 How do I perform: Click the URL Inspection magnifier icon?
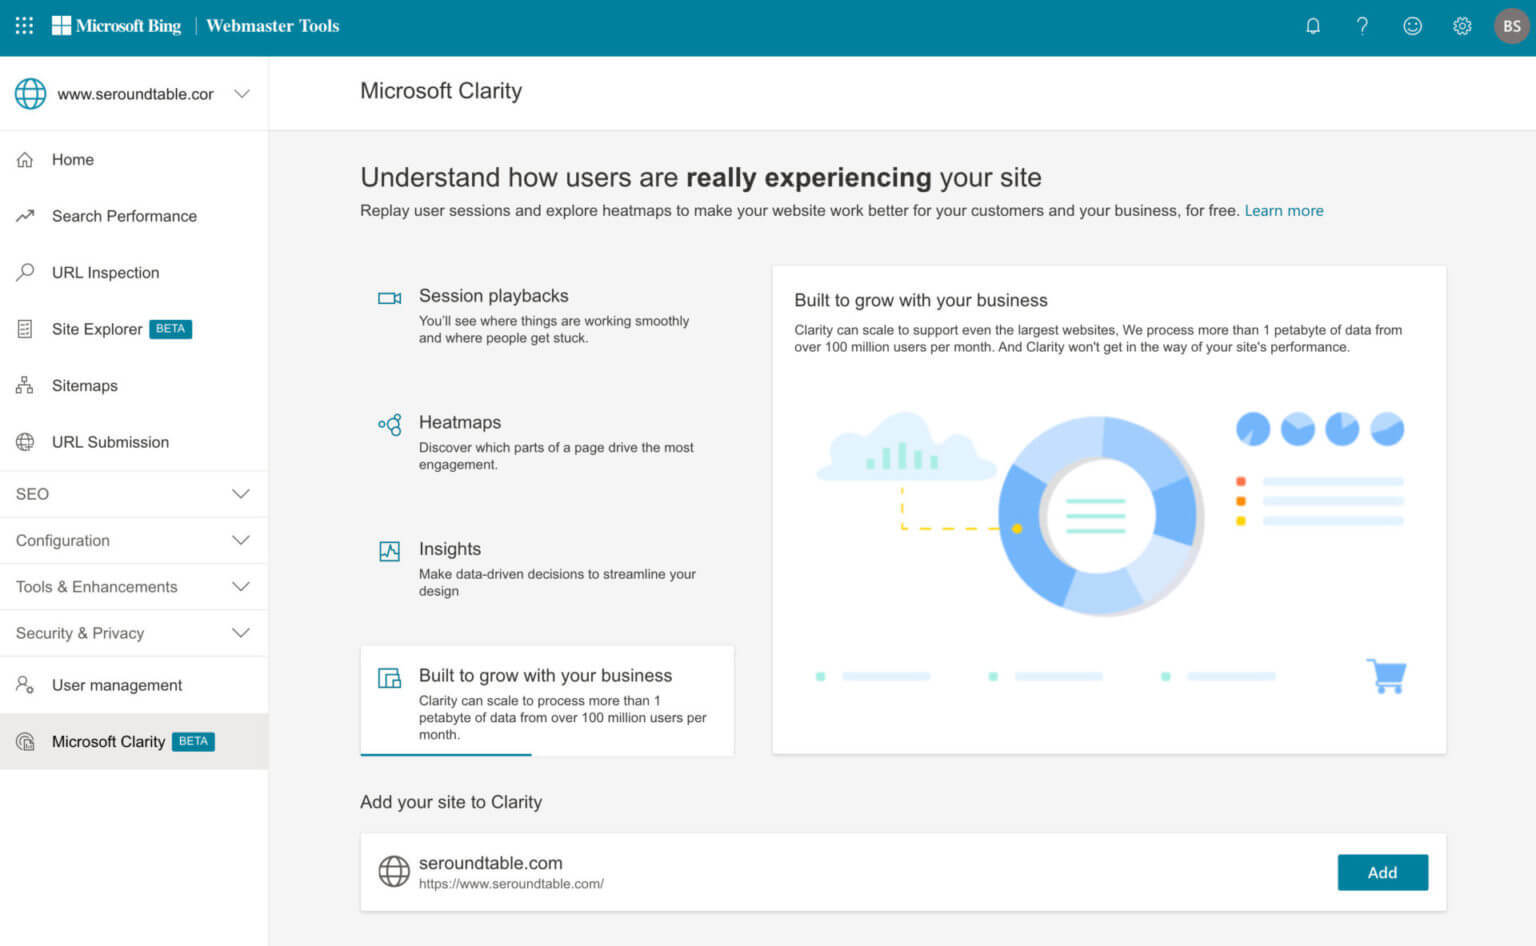pos(25,272)
